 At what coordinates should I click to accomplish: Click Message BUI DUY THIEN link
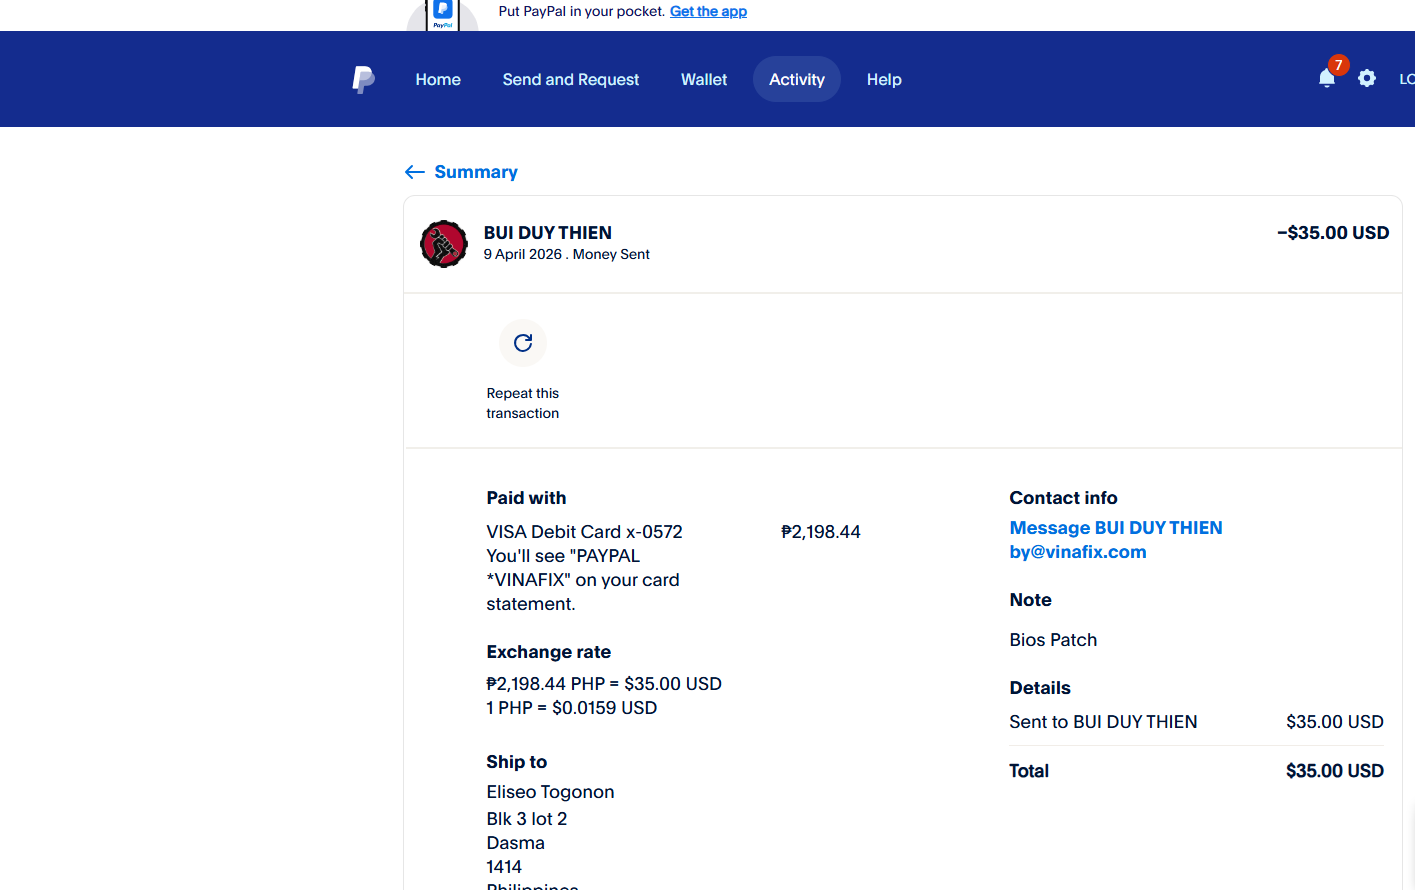click(1115, 528)
